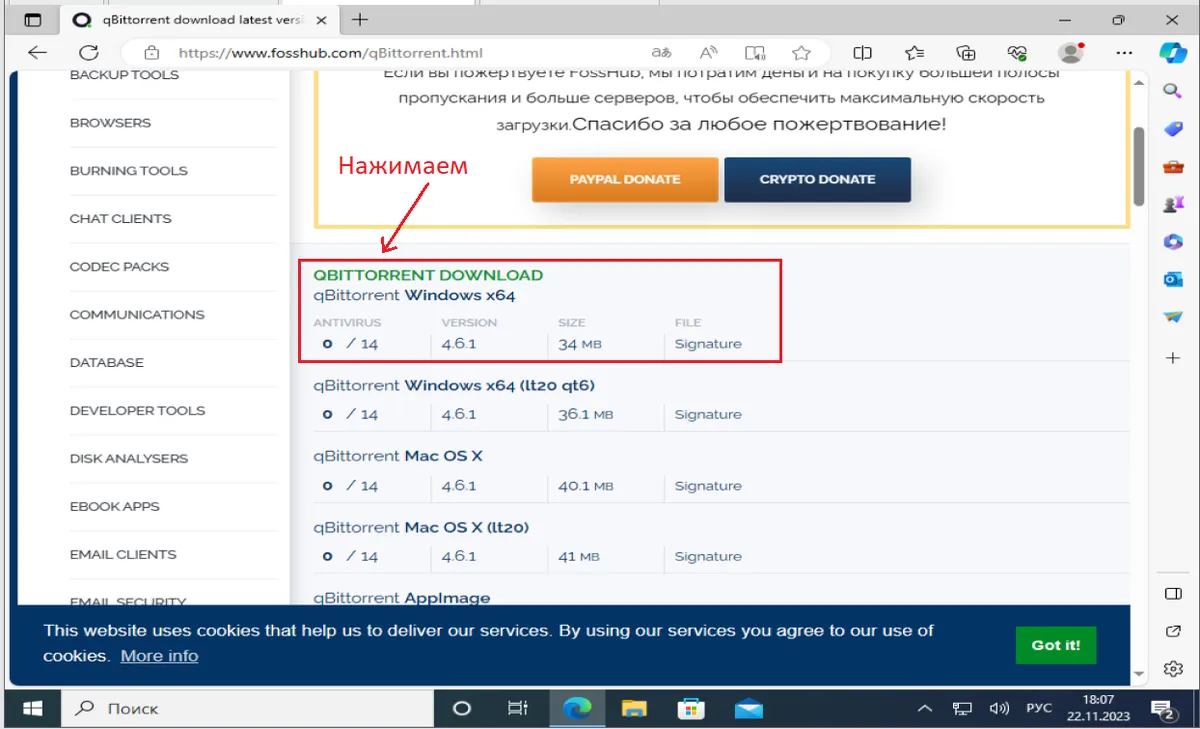Open sidebar Drop paper-plane icon
1200x729 pixels.
1173,318
